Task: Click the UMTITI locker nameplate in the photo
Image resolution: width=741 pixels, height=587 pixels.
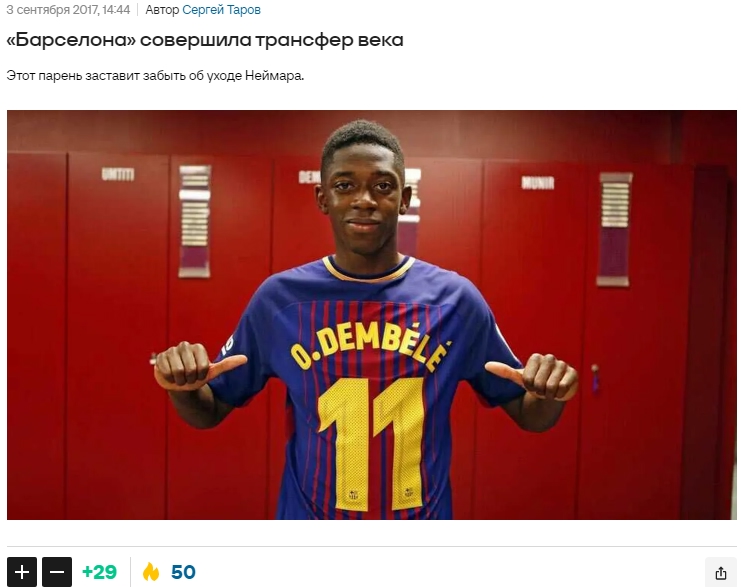Action: pos(118,174)
